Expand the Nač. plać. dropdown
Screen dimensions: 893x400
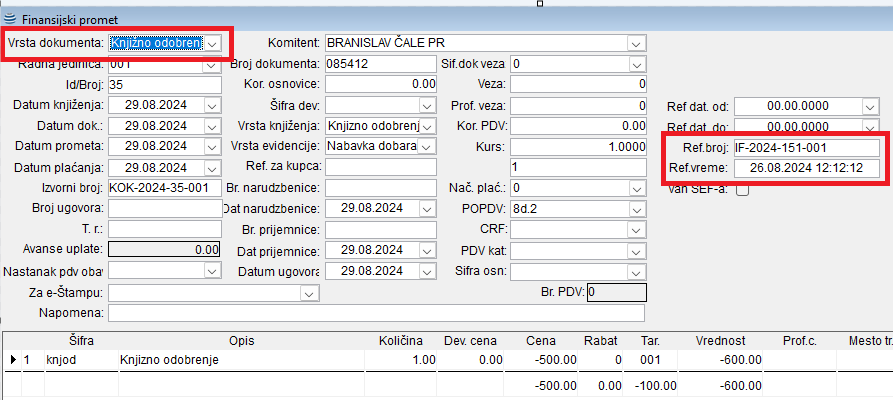pos(636,188)
